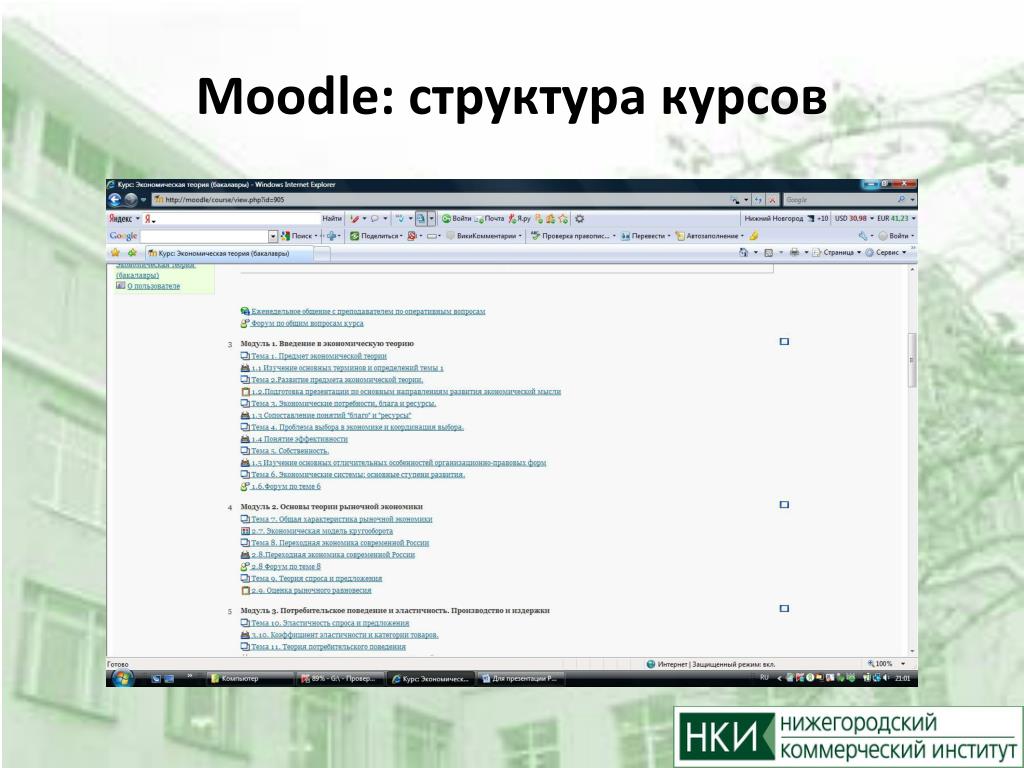The image size is (1024, 768).
Task: Click the Google toolbar highlighter pen icon
Action: click(x=754, y=236)
